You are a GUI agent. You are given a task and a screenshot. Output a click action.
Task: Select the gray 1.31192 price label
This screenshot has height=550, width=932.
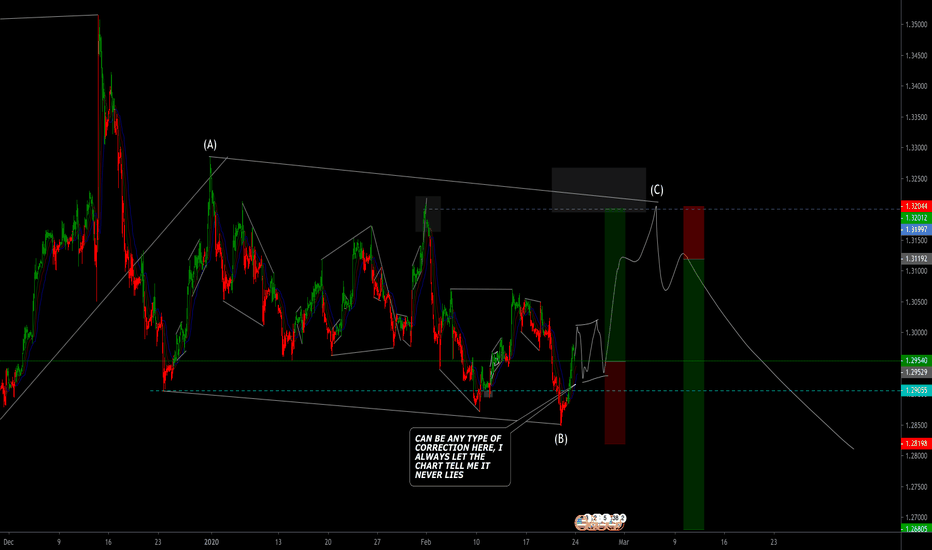pos(917,259)
